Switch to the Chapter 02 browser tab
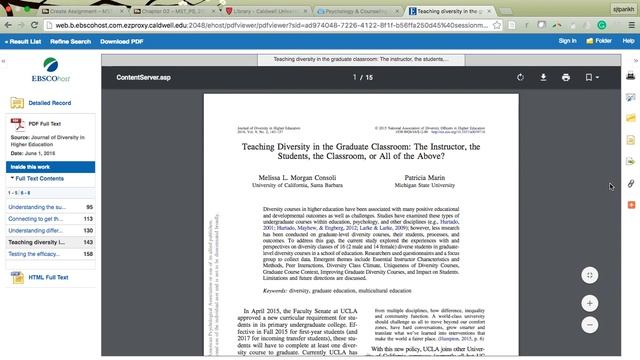Image resolution: width=640 pixels, height=360 pixels. pos(173,11)
